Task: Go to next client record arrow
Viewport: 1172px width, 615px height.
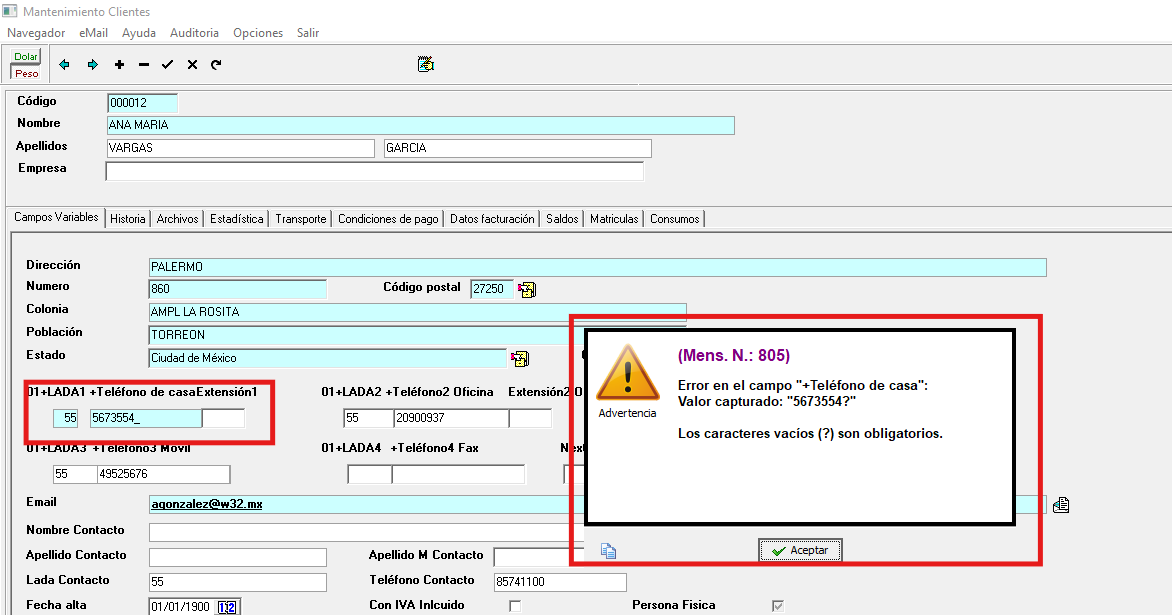Action: [93, 65]
